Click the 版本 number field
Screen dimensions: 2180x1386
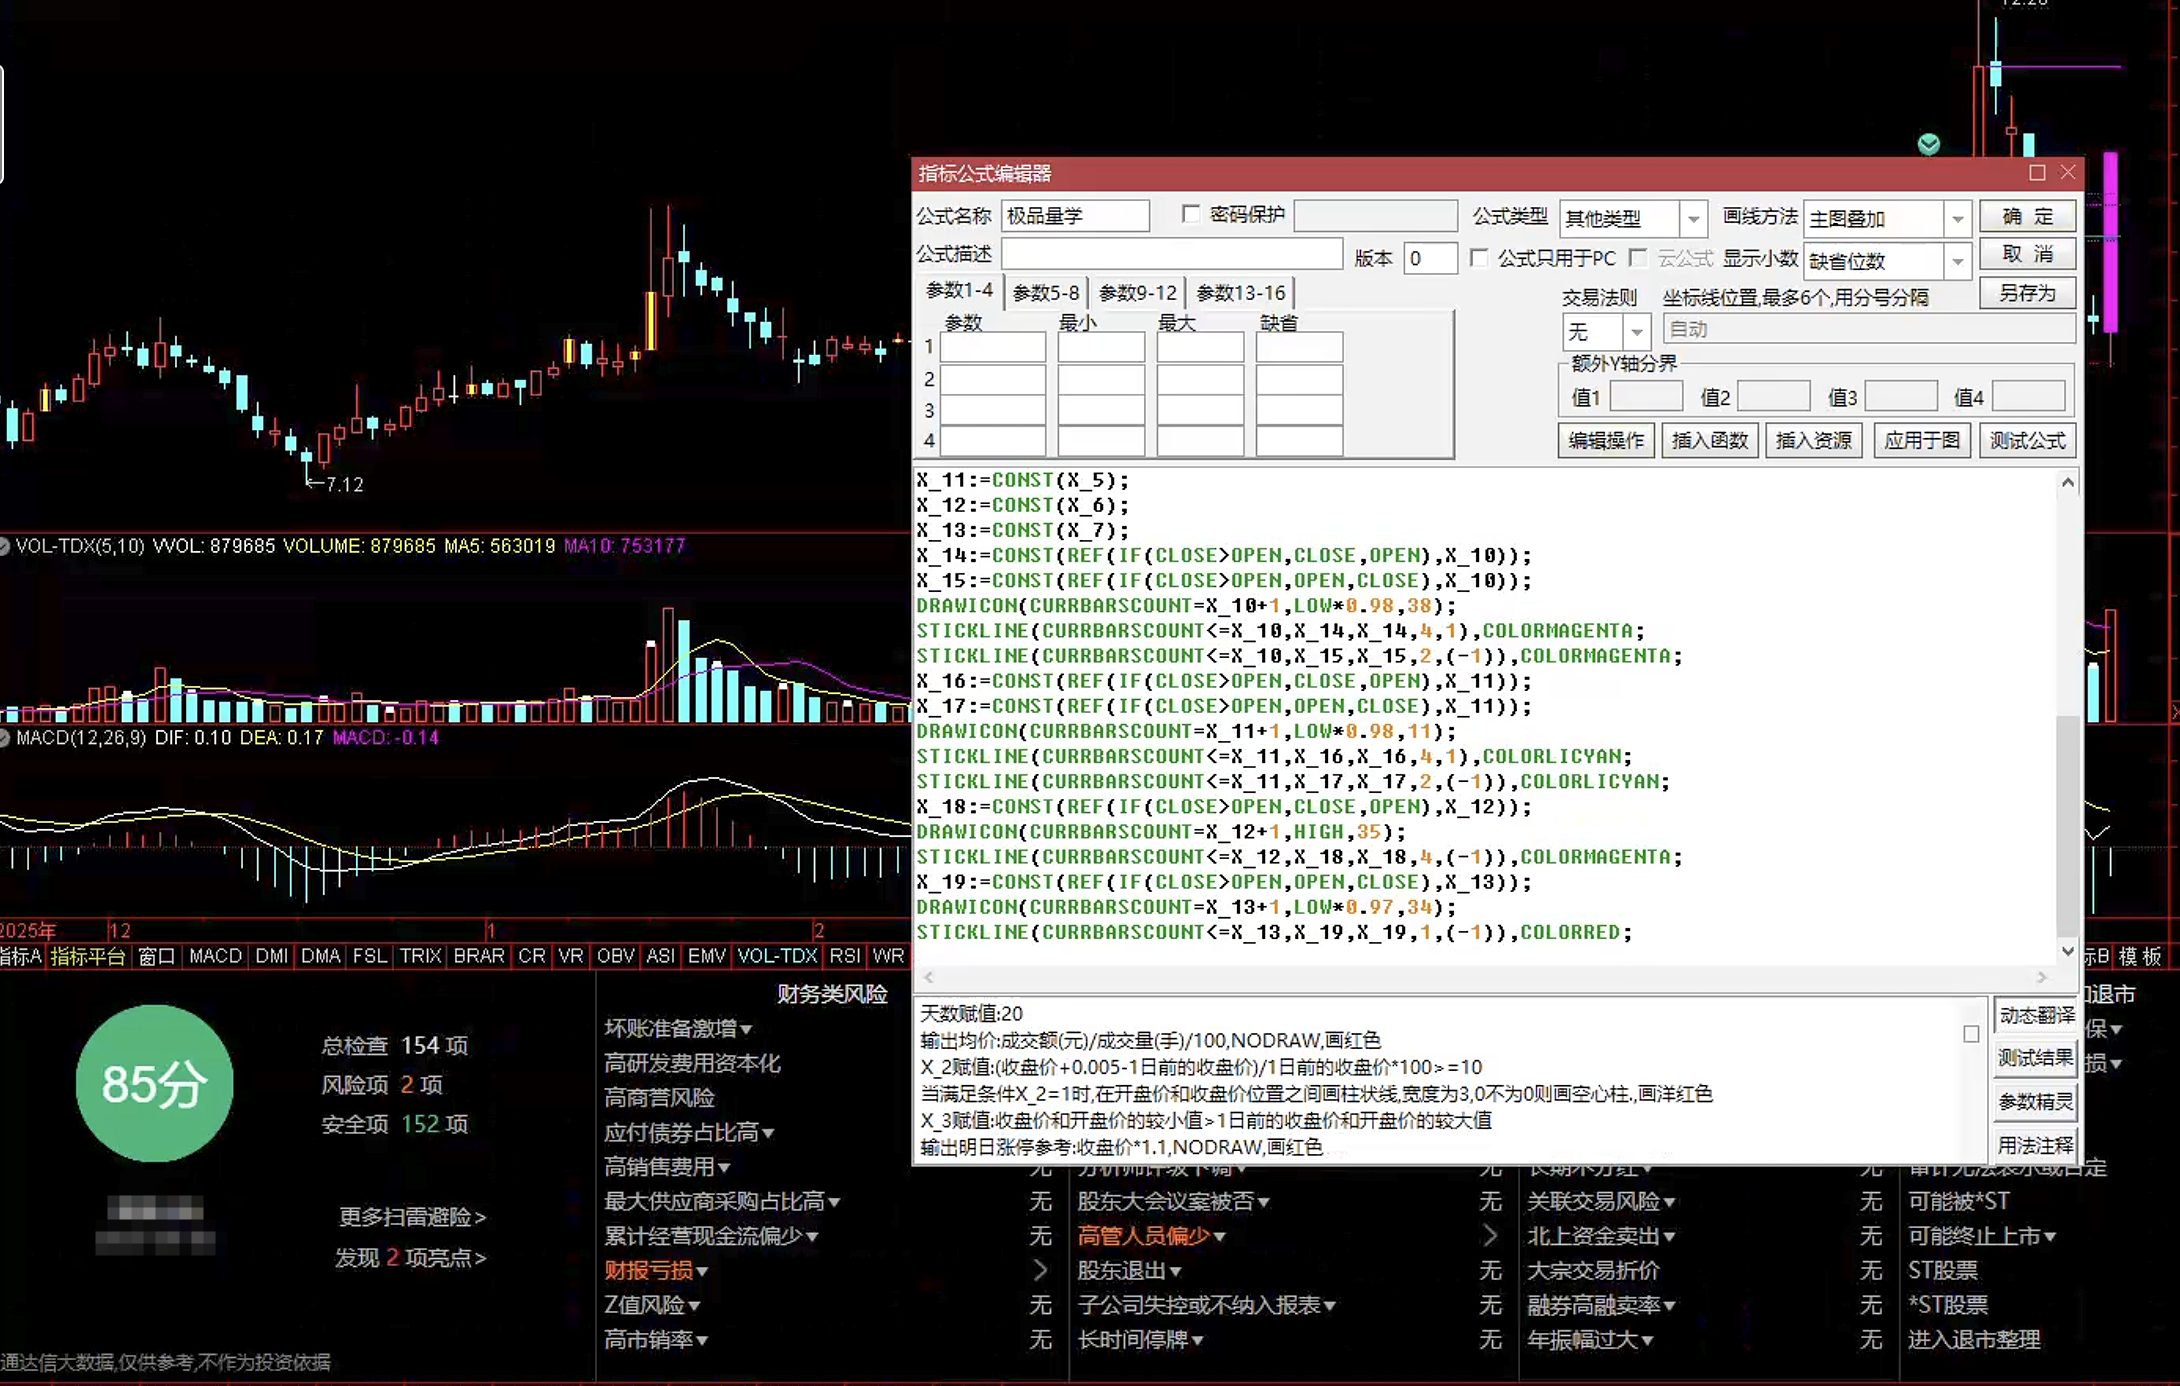(1430, 258)
